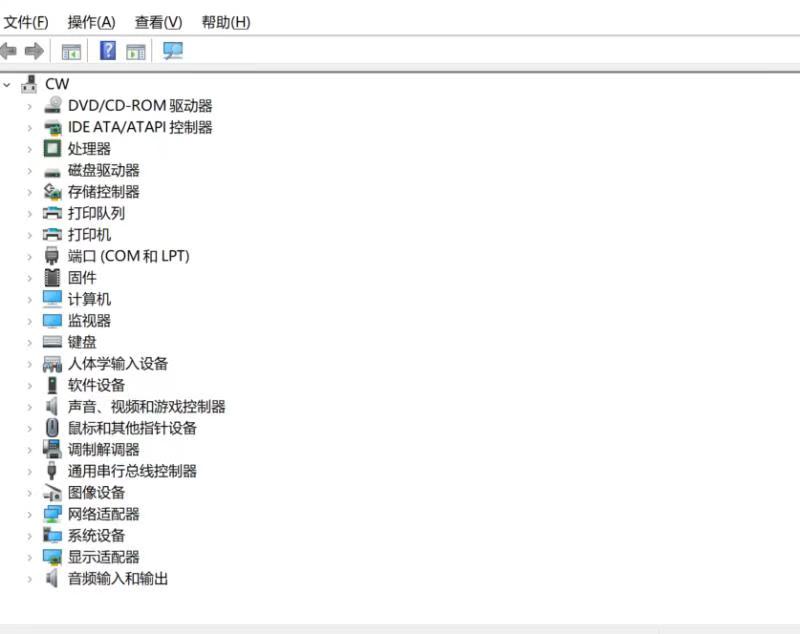The image size is (800, 634).
Task: Click the 键盘 keyboard icon
Action: 53,342
